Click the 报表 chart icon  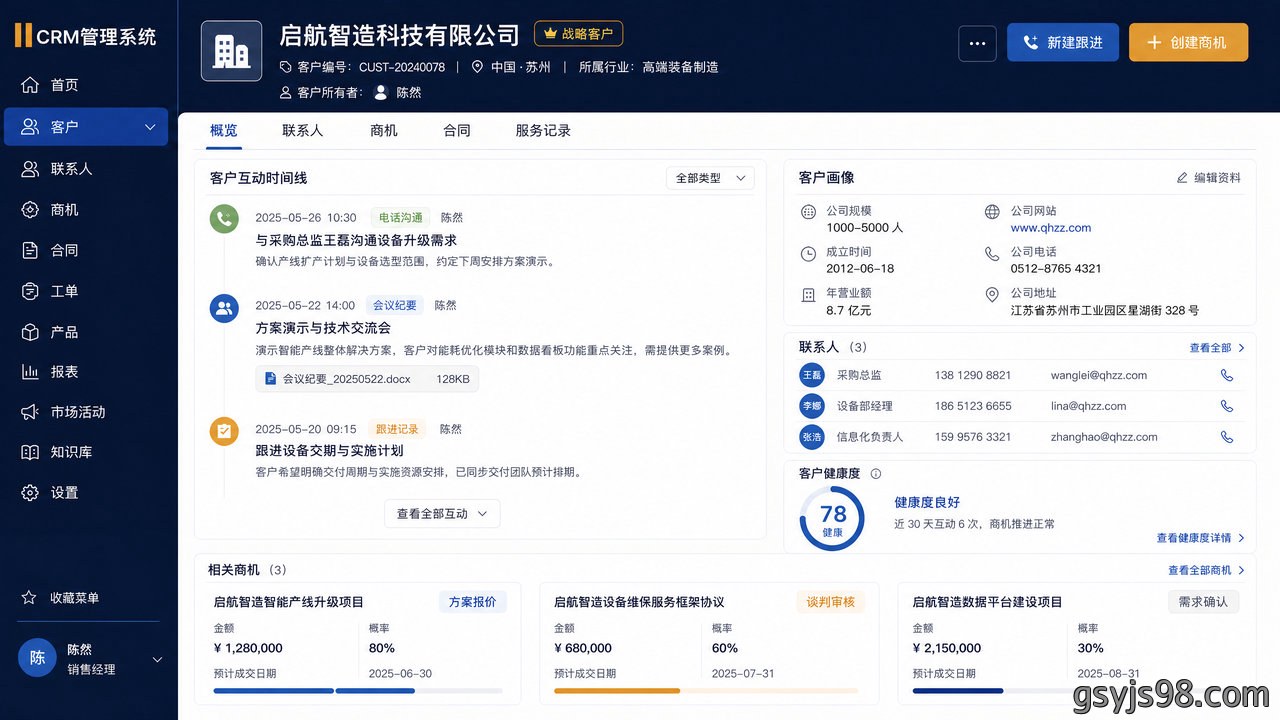click(x=31, y=371)
